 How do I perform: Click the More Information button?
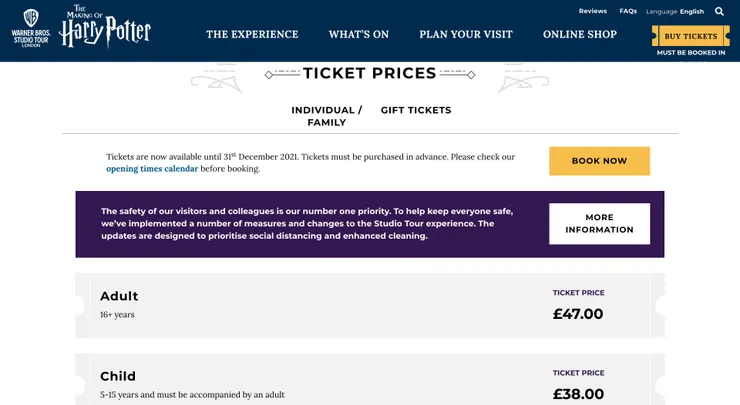599,224
